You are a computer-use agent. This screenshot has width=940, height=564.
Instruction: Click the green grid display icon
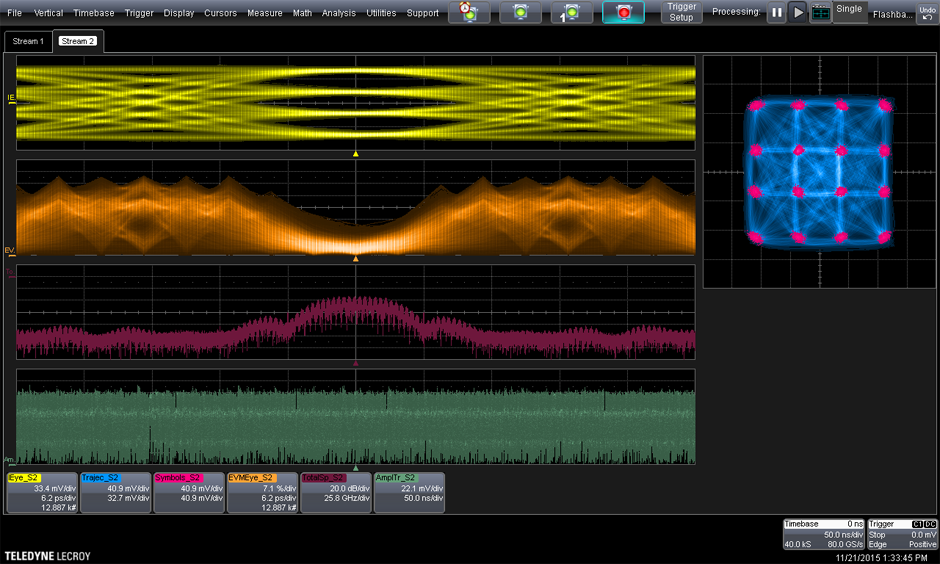pyautogui.click(x=821, y=13)
